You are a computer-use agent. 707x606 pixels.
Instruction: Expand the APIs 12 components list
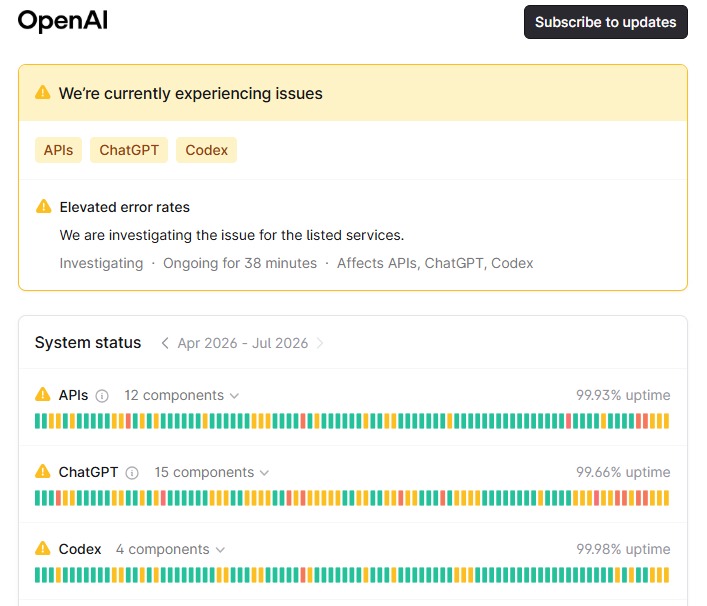coord(181,395)
